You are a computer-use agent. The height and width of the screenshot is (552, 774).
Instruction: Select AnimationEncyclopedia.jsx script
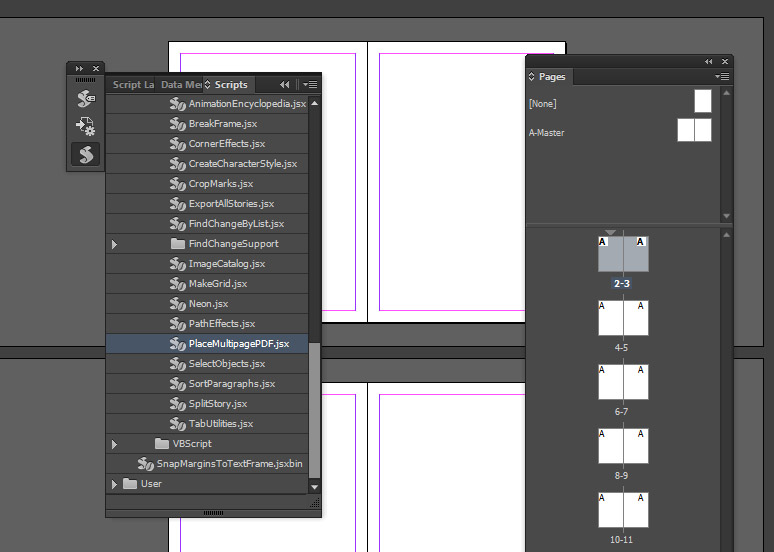click(x=207, y=104)
